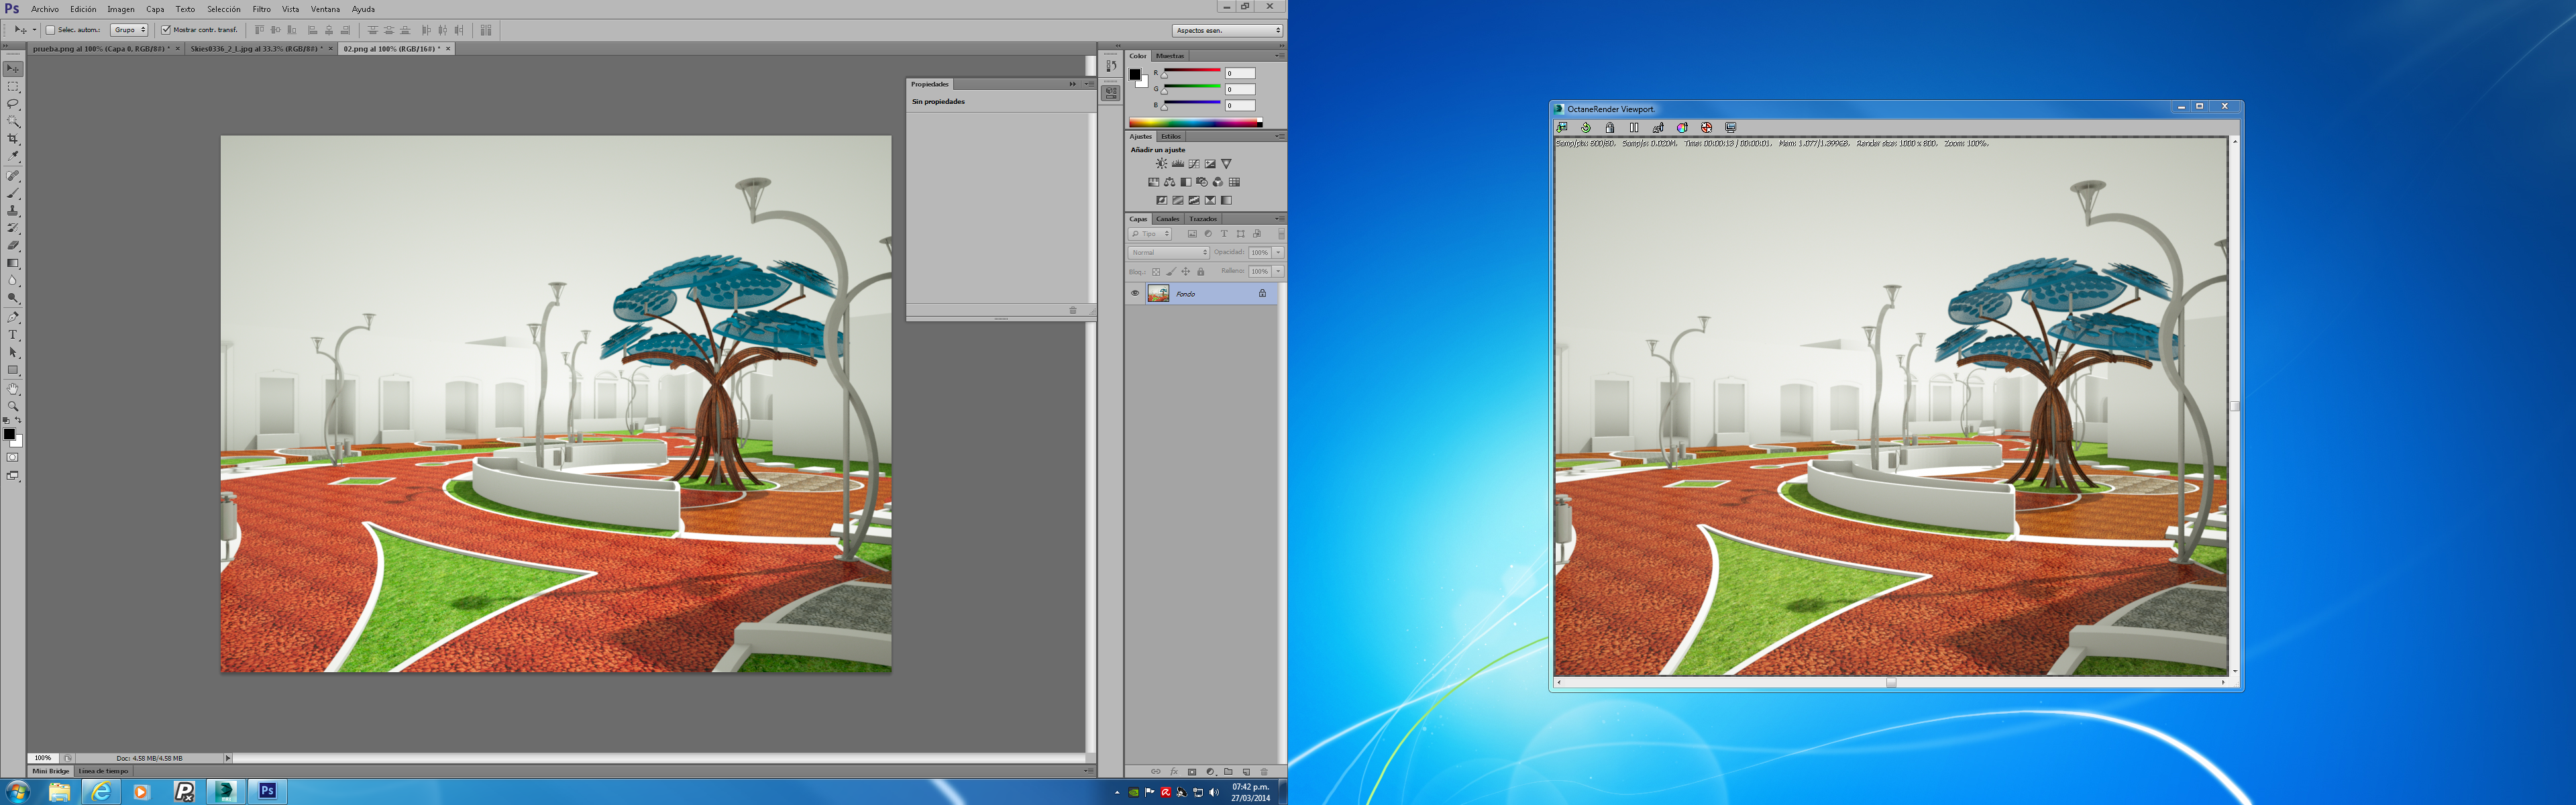Viewport: 2576px width, 805px height.
Task: Add a Color Balance adjustment
Action: (1169, 182)
